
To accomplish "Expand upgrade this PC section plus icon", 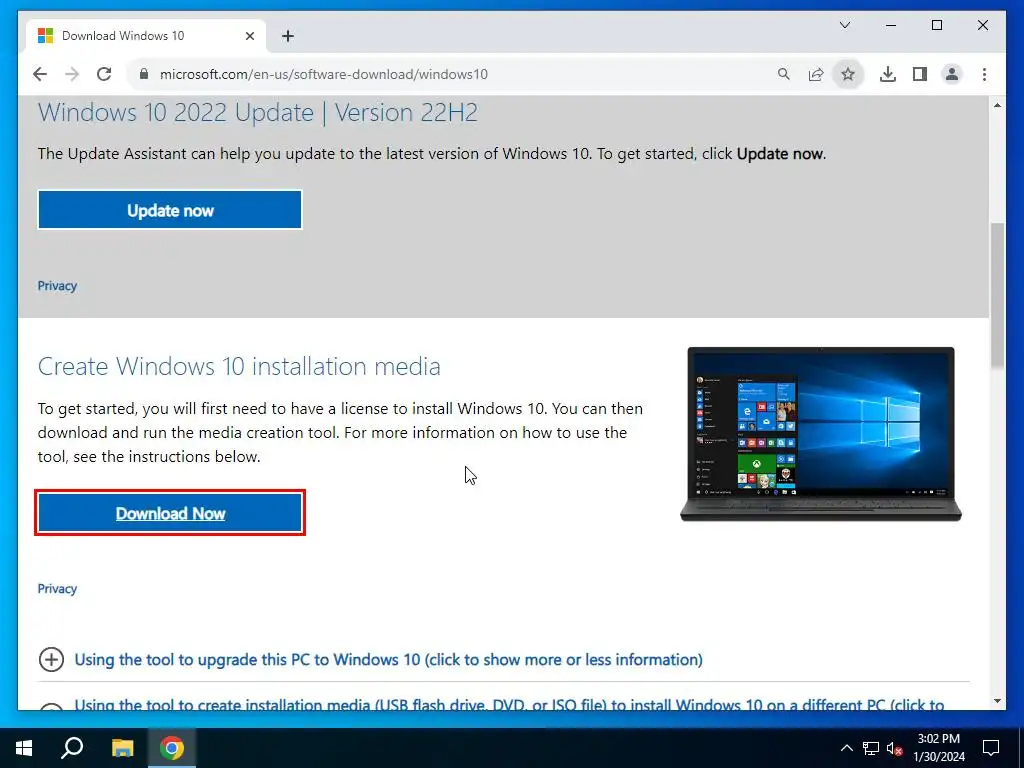I will (51, 660).
